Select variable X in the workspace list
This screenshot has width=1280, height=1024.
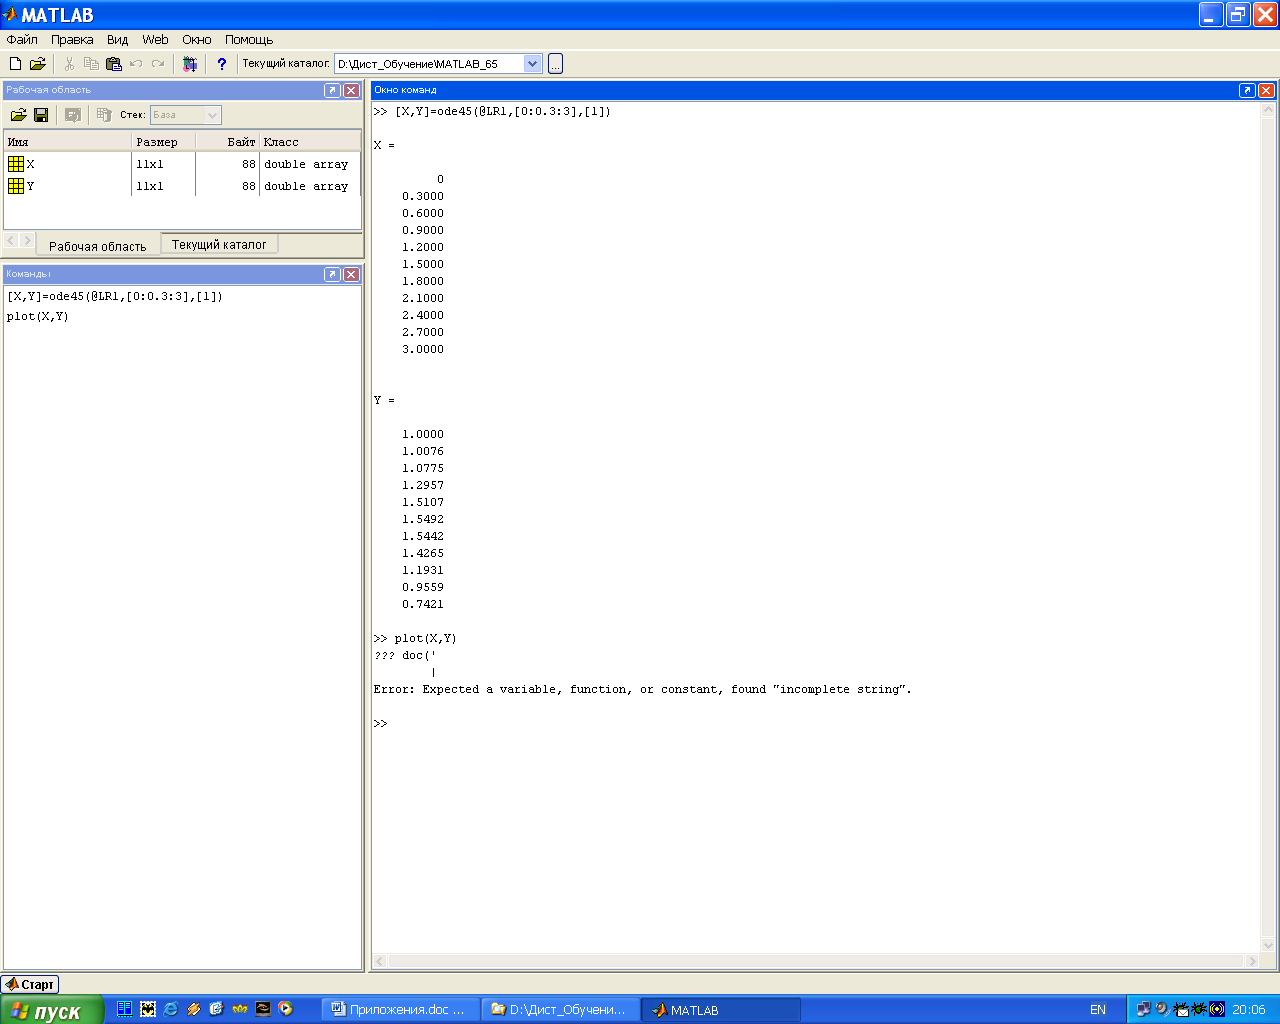point(182,164)
